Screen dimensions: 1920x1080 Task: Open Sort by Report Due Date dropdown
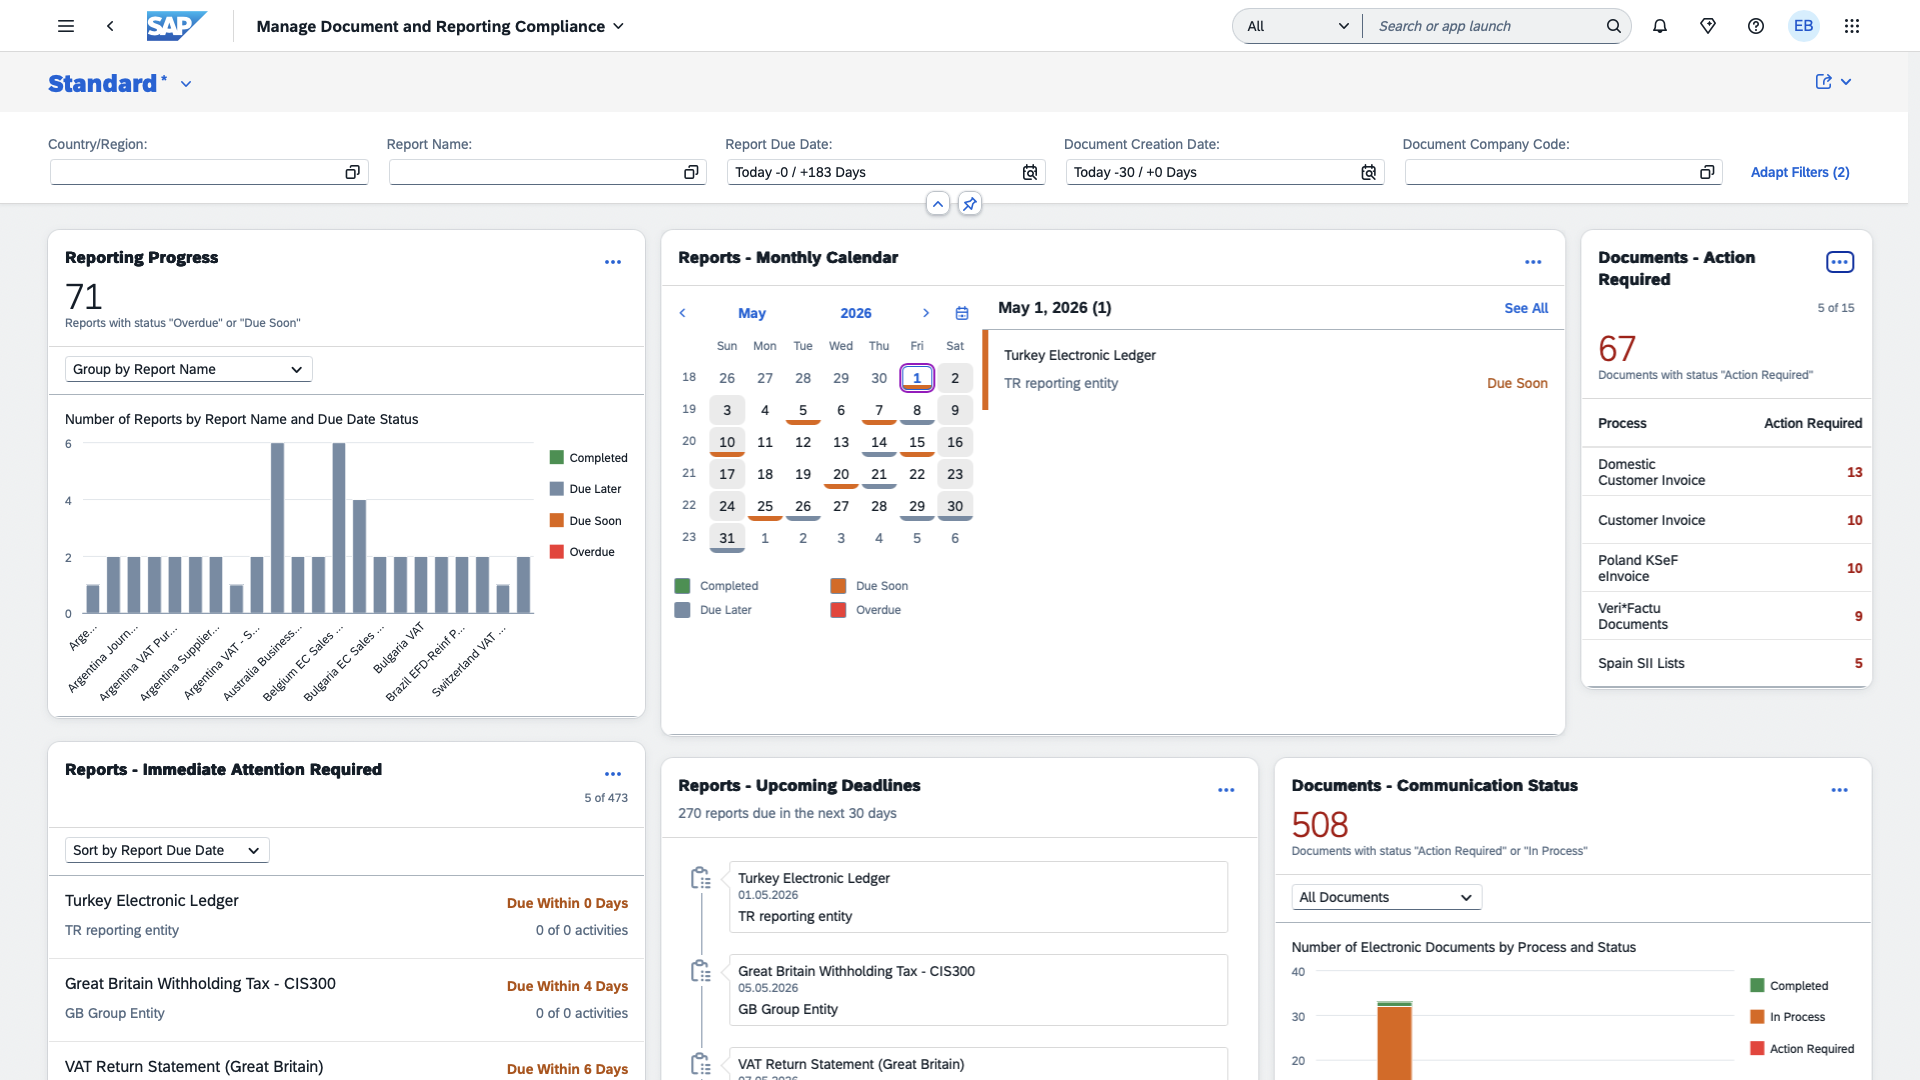point(167,850)
